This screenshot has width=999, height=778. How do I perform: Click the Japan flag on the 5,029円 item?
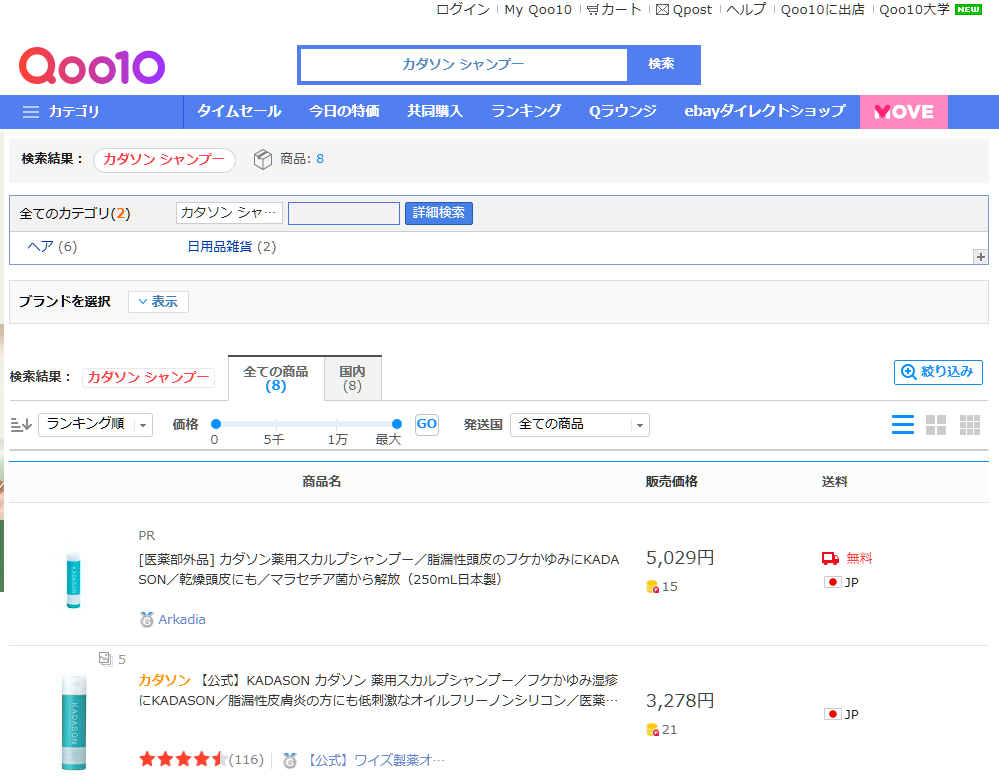point(832,582)
